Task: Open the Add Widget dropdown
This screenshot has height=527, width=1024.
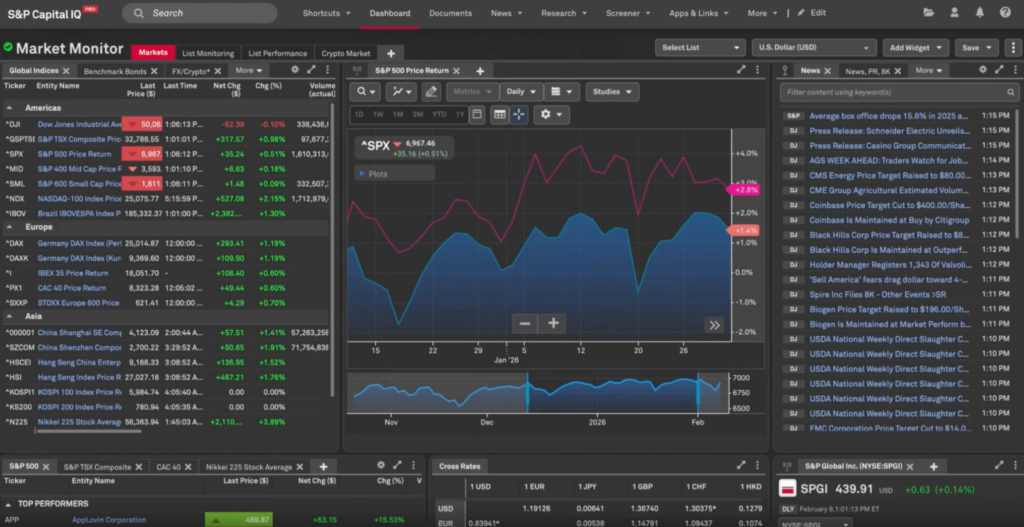Action: [916, 48]
